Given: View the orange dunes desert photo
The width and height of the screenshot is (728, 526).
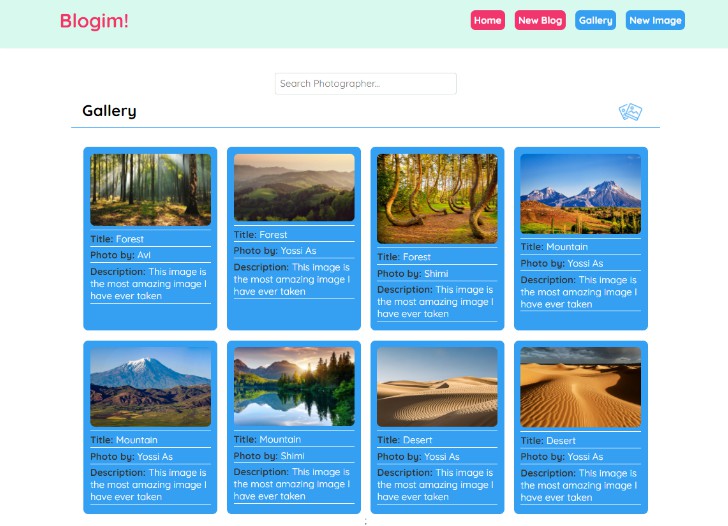Looking at the screenshot, I should pos(580,387).
